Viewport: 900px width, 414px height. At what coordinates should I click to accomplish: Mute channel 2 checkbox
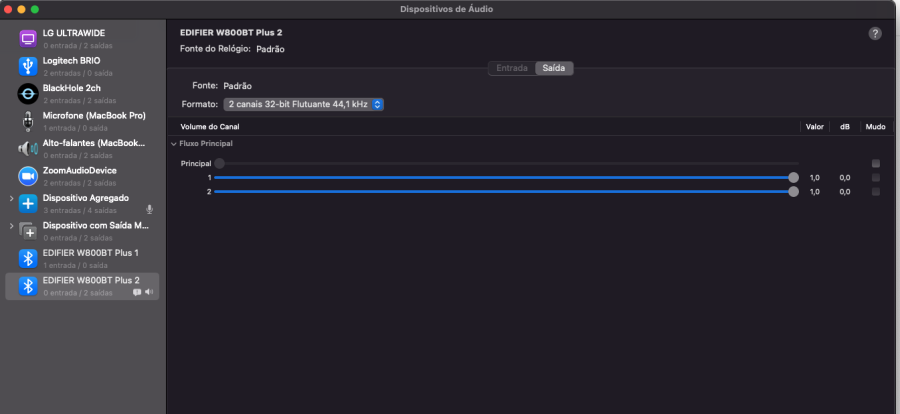pos(875,192)
